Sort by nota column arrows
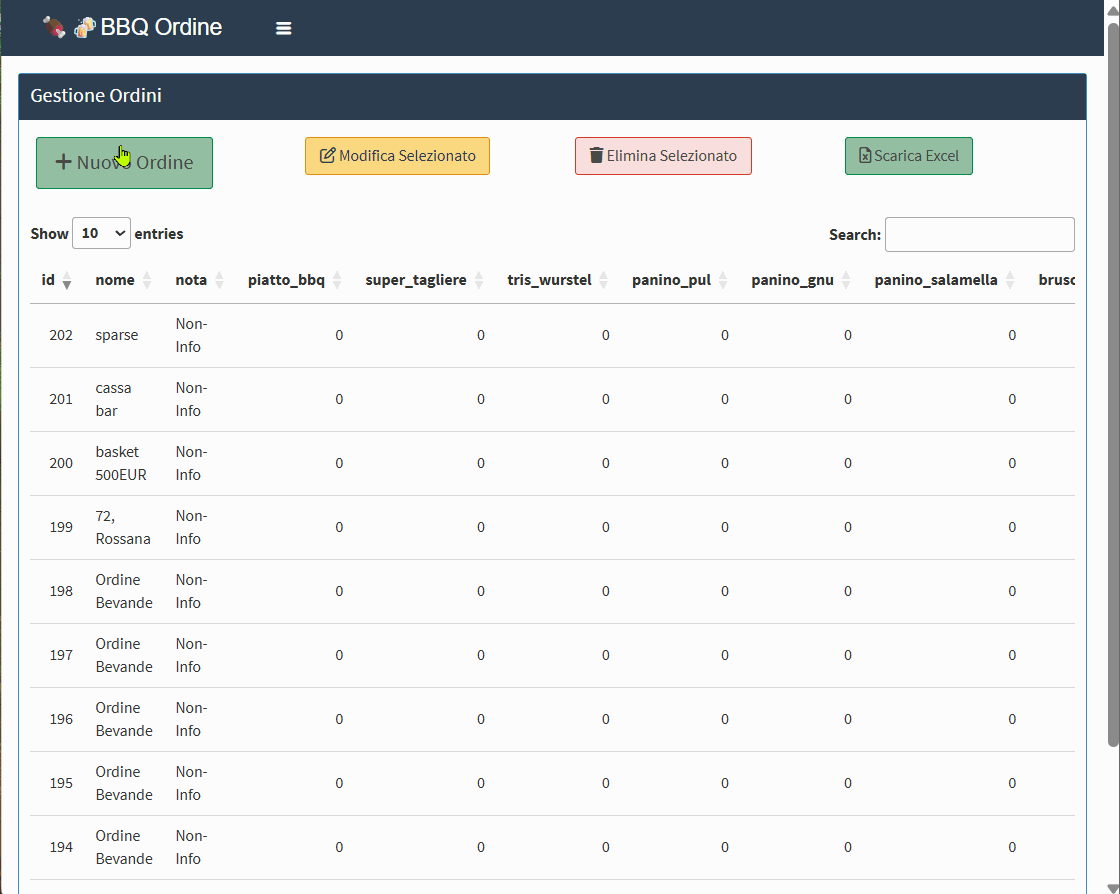Screen dimensions: 1120x894 tap(219, 281)
